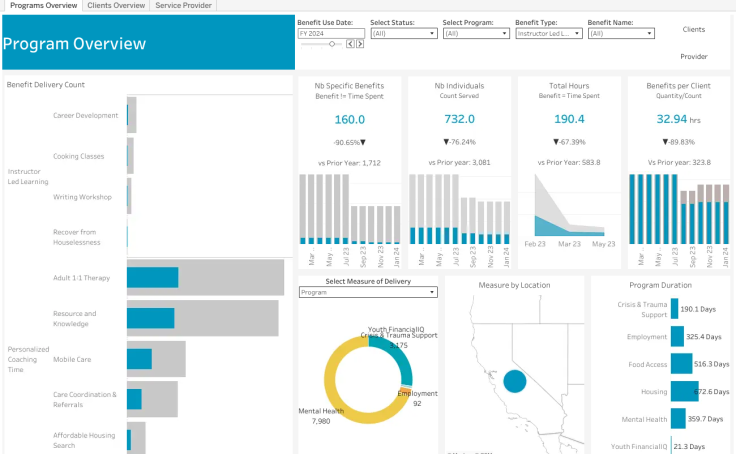Click the -67.39% change indicator

[569, 142]
